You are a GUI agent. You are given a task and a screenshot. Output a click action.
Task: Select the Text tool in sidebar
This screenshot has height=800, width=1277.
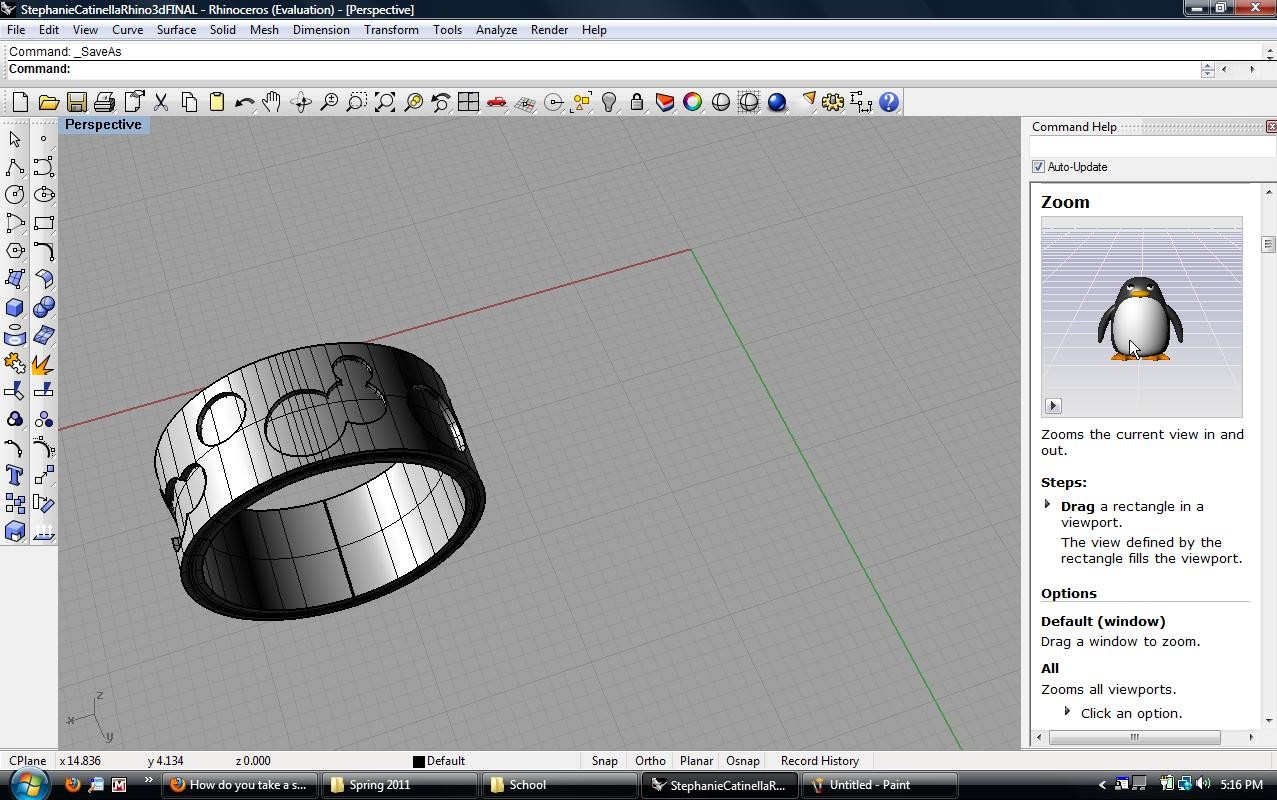[15, 475]
